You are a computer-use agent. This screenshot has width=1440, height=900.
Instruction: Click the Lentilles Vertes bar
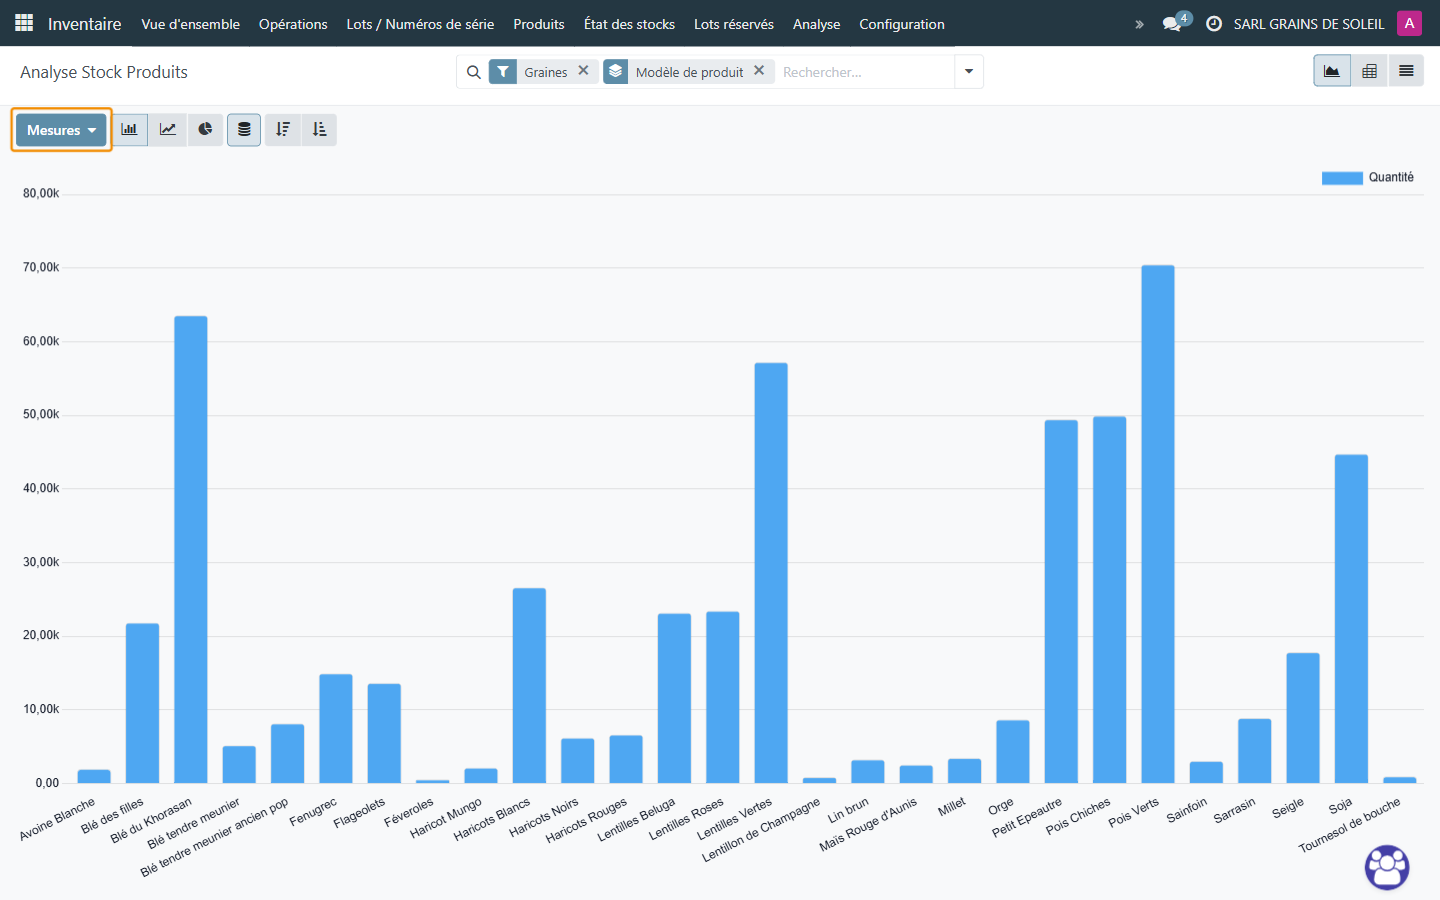click(771, 573)
